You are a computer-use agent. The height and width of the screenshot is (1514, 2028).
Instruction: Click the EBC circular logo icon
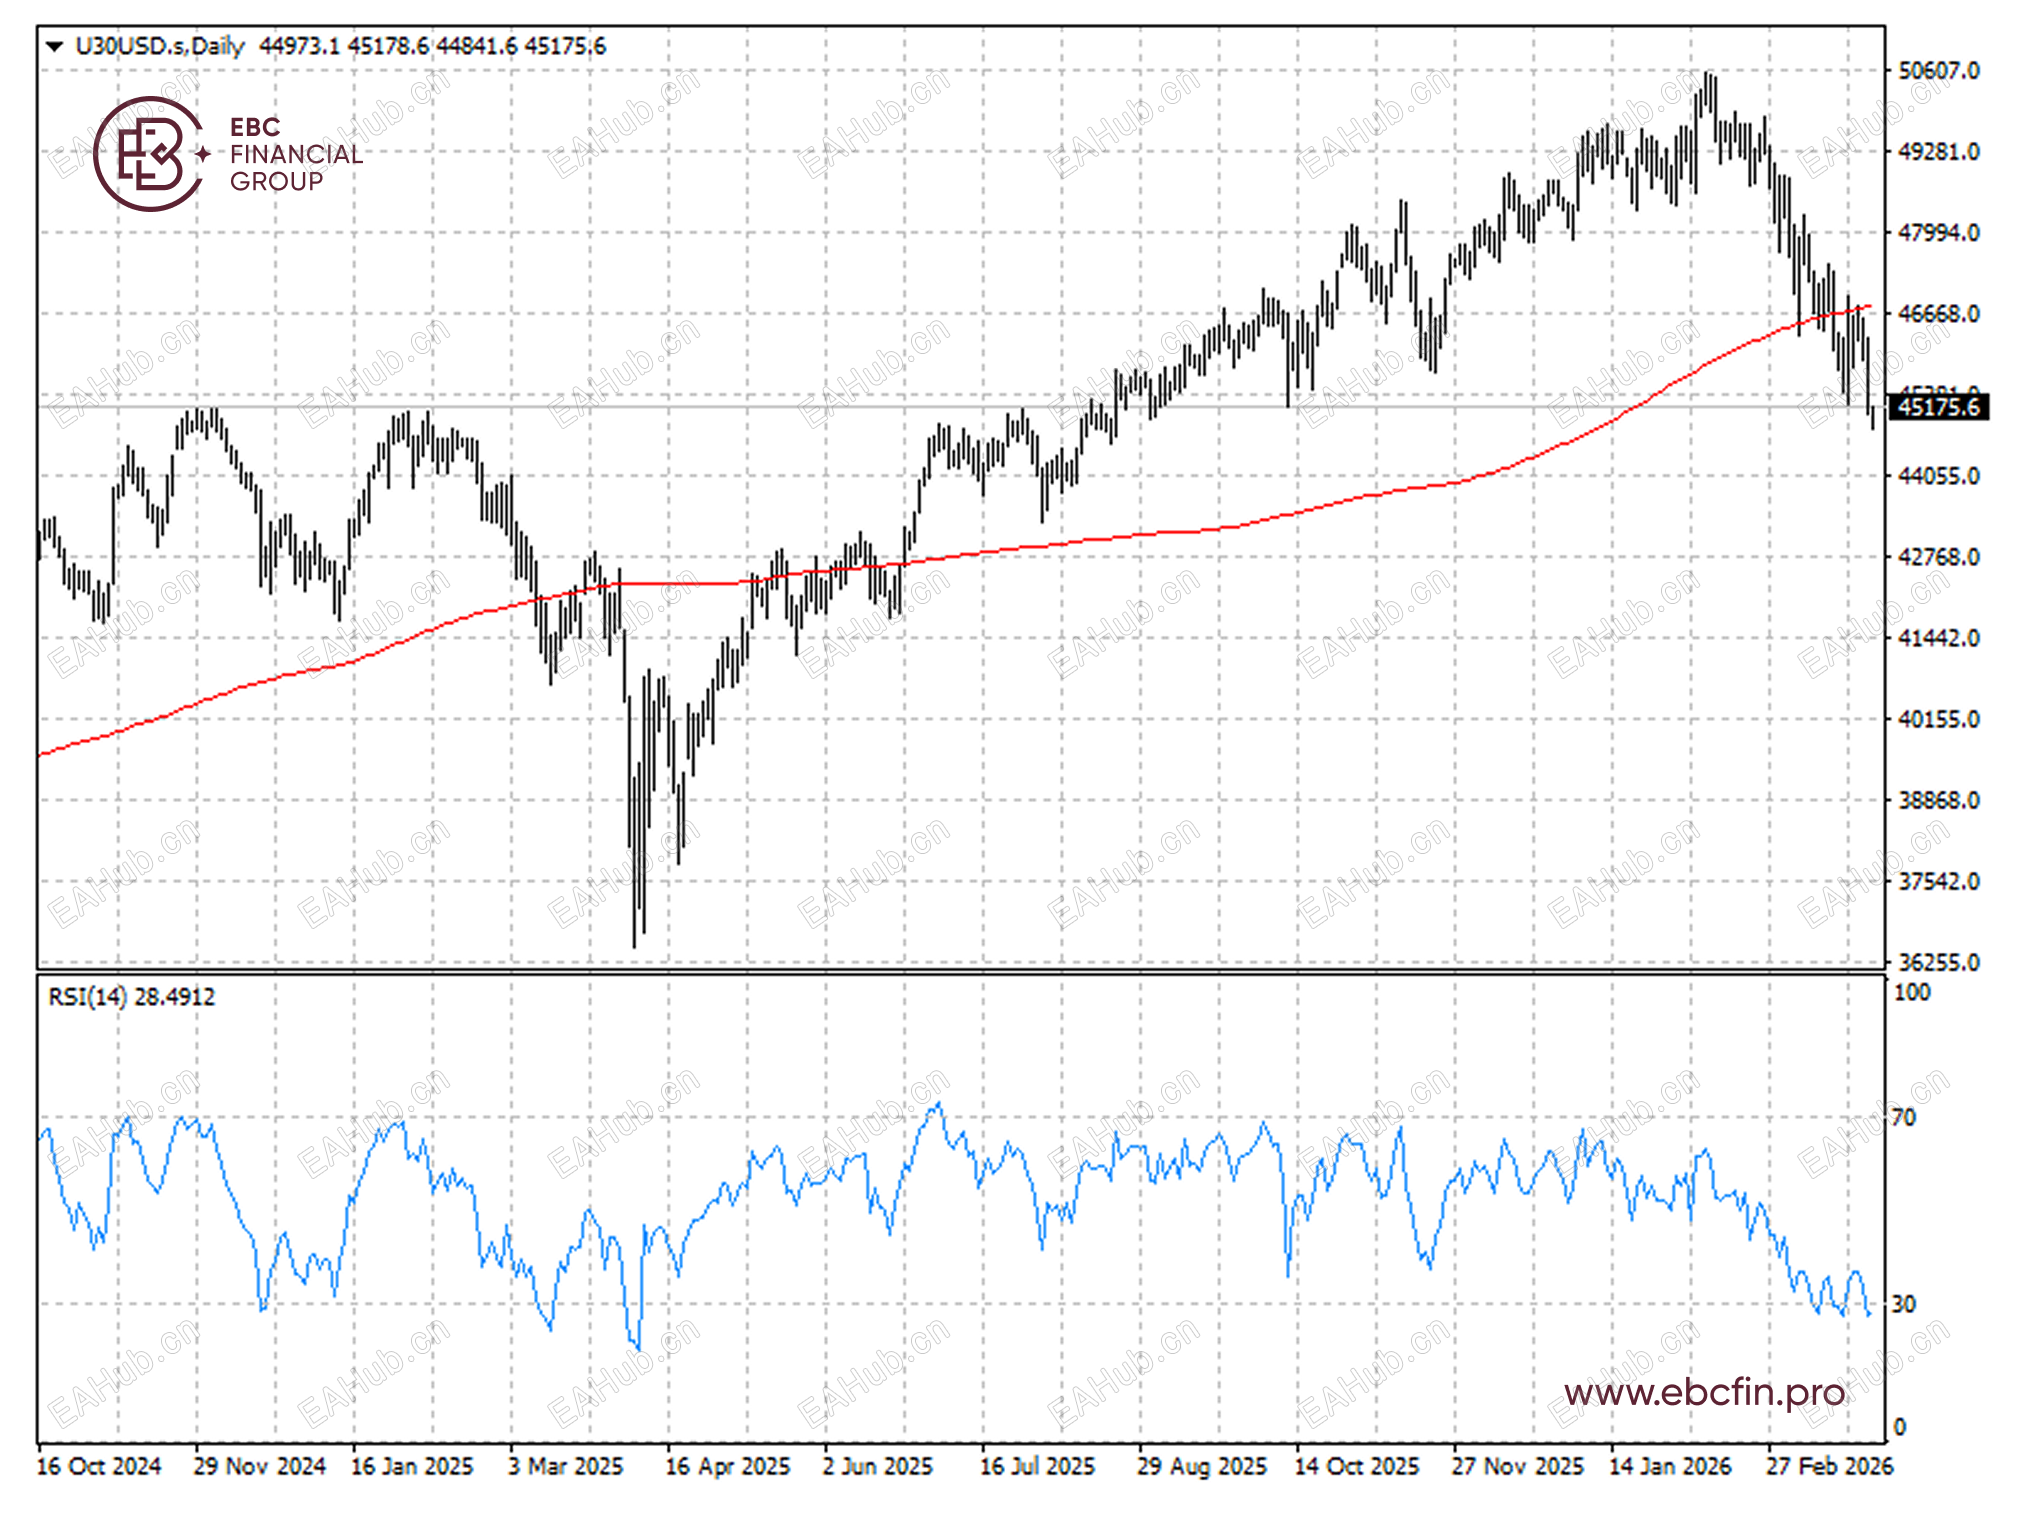[148, 154]
